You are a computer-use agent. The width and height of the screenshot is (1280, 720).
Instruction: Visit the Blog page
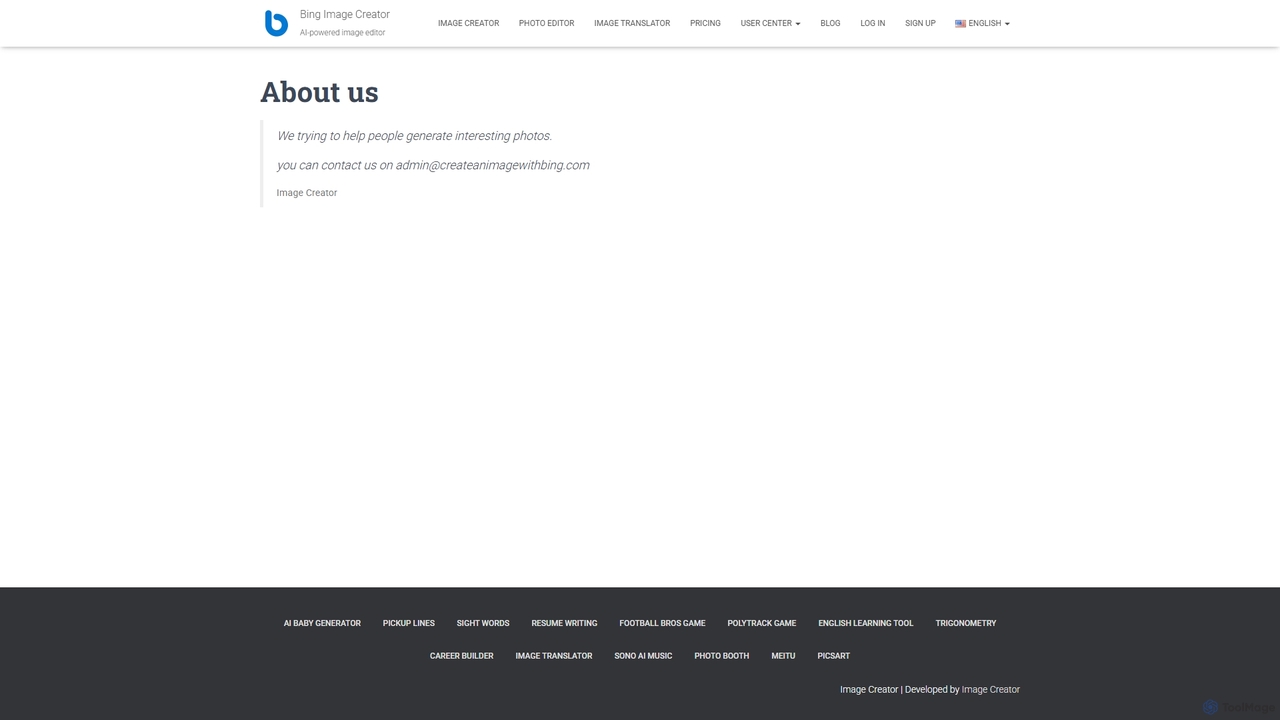pos(830,23)
